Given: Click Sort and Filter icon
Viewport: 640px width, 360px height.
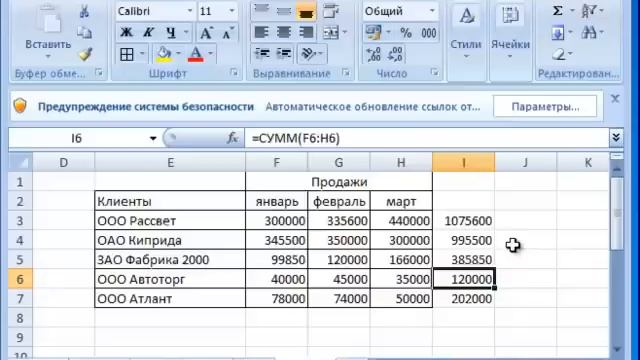Looking at the screenshot, I should (589, 11).
